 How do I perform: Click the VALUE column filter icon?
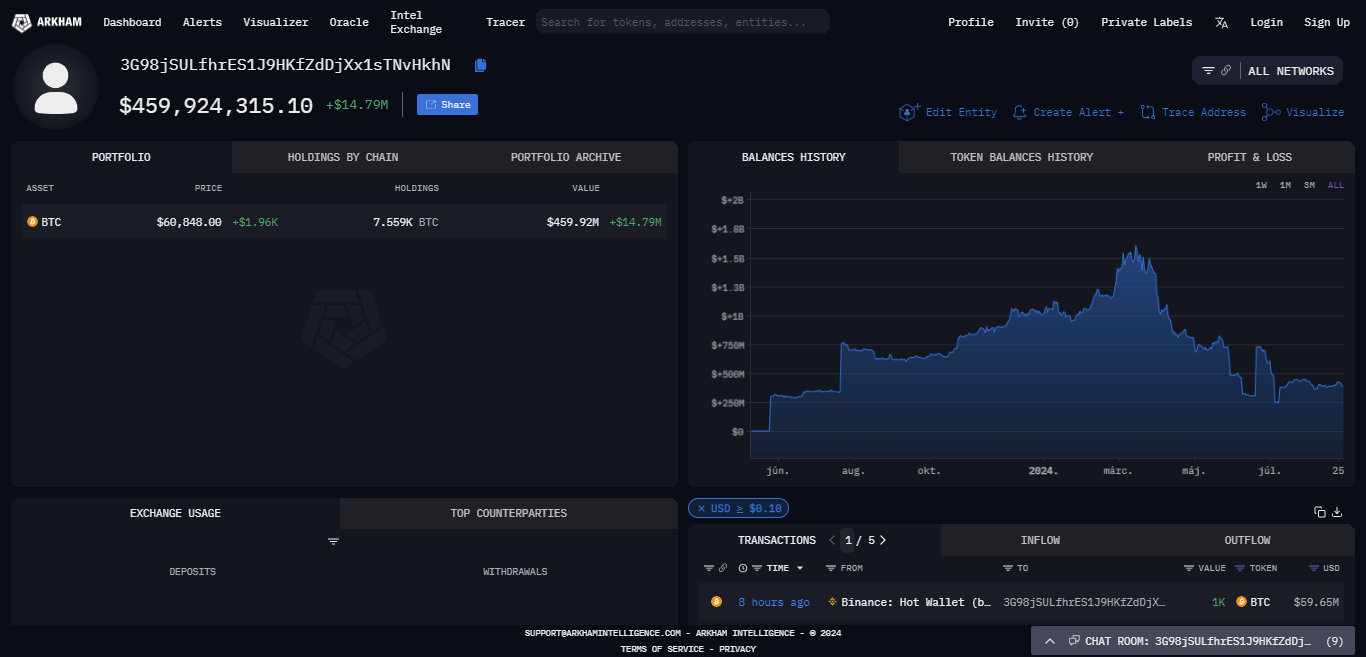point(1189,568)
